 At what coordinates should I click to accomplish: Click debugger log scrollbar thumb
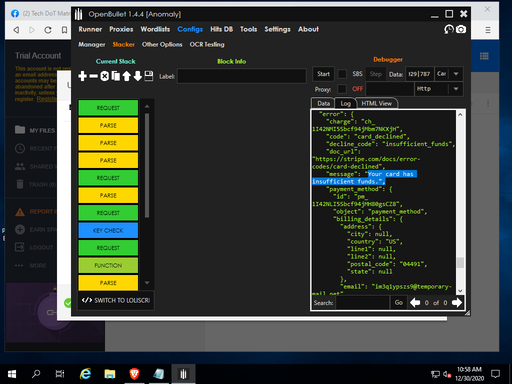pos(460,263)
